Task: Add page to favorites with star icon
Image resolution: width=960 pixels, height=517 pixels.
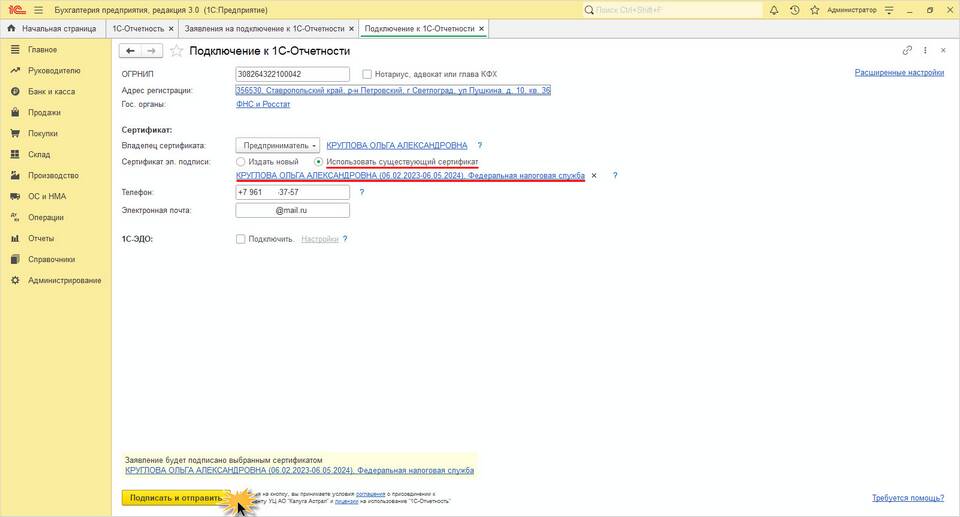Action: coord(177,51)
